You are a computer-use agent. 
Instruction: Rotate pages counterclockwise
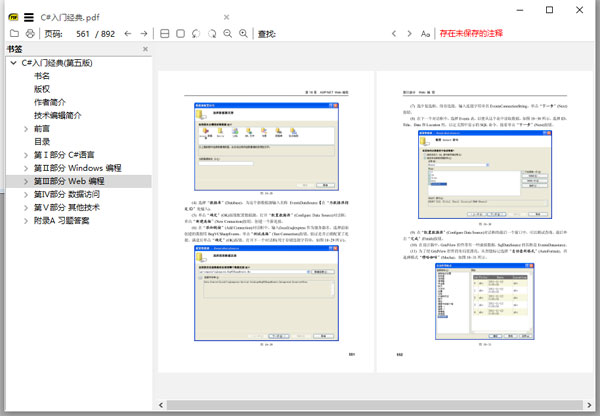196,34
